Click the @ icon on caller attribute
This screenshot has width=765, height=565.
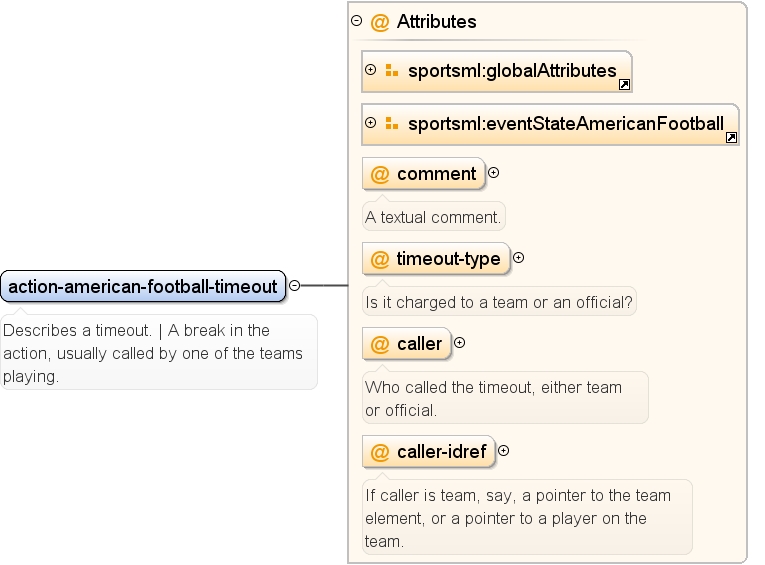tap(380, 344)
